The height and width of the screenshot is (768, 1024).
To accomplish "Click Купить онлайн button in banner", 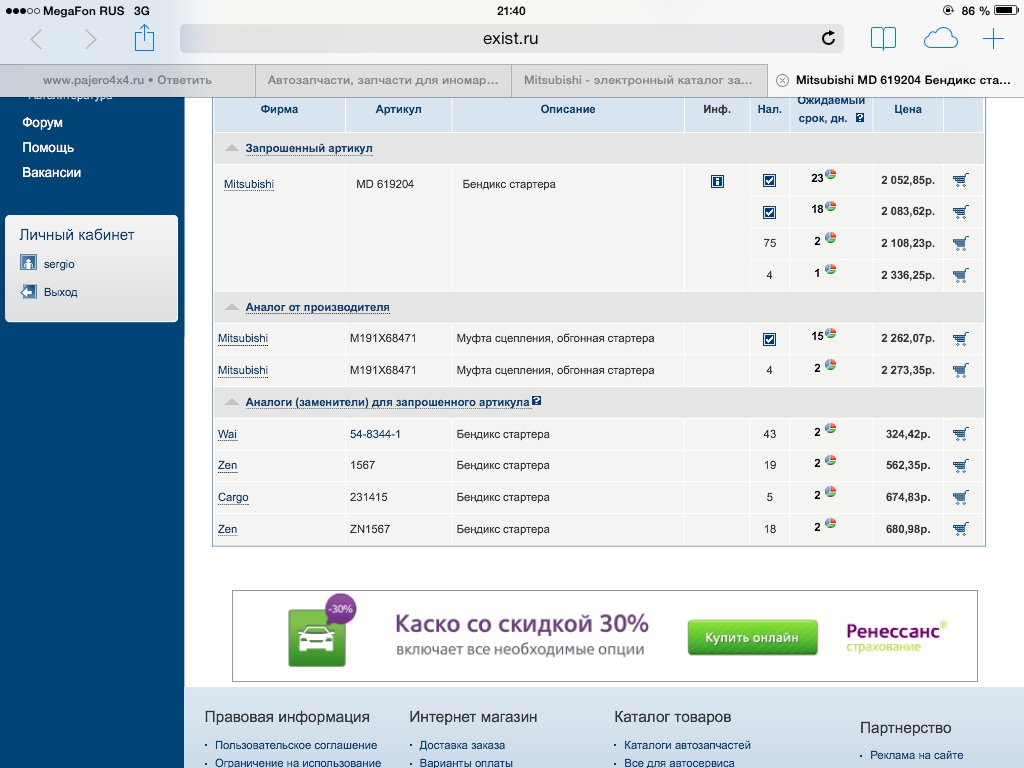I will point(752,637).
